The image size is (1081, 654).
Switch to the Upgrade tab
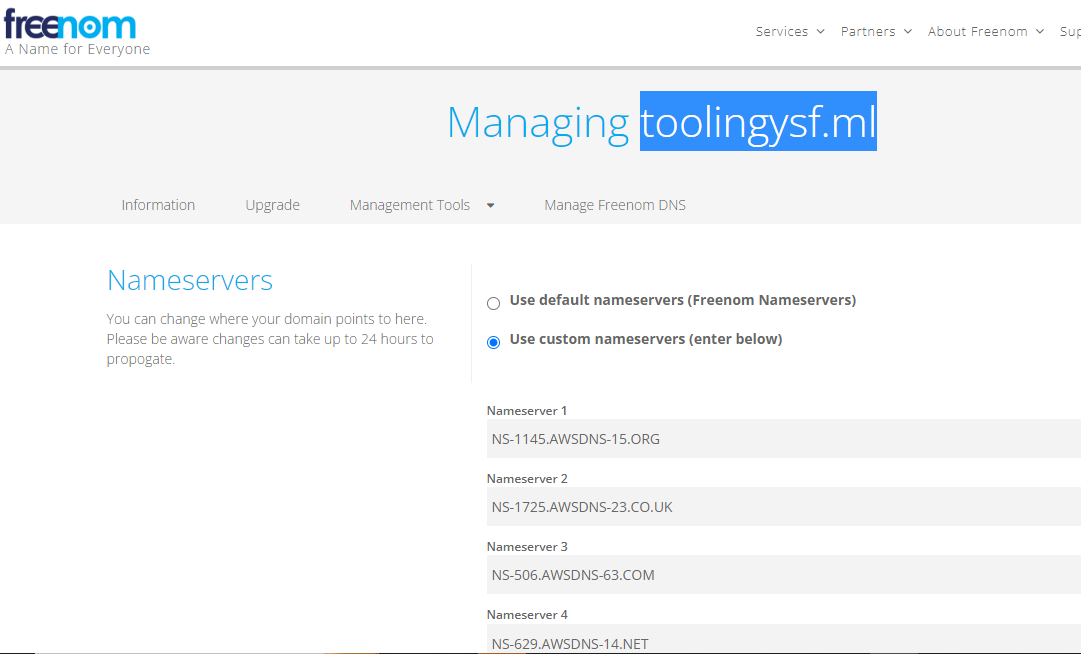click(272, 204)
